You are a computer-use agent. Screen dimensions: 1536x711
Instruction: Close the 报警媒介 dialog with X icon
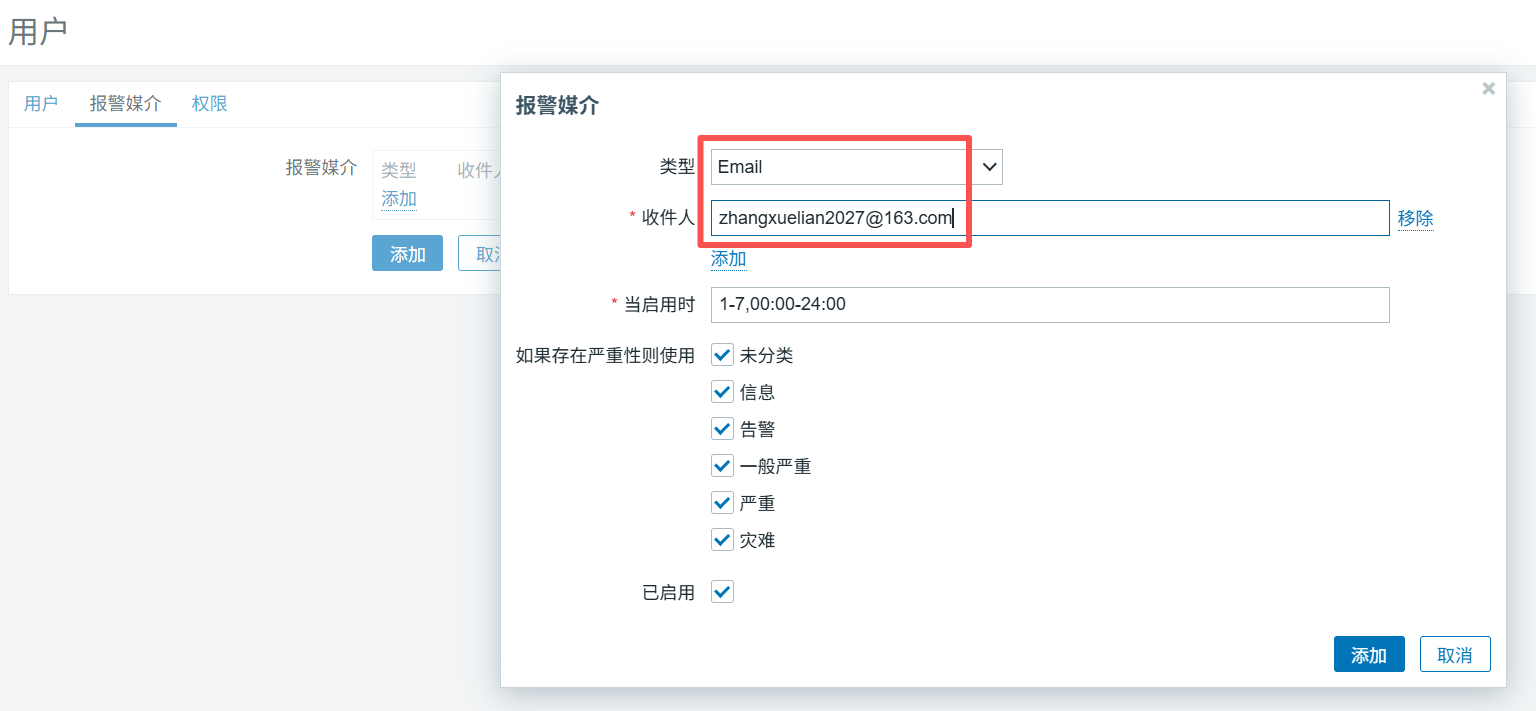click(1488, 88)
